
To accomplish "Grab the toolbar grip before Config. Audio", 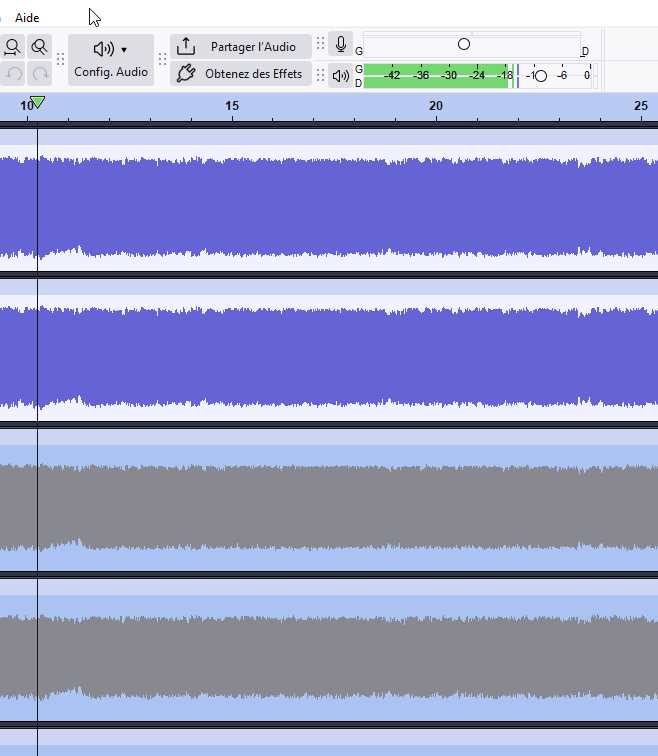I will point(60,59).
